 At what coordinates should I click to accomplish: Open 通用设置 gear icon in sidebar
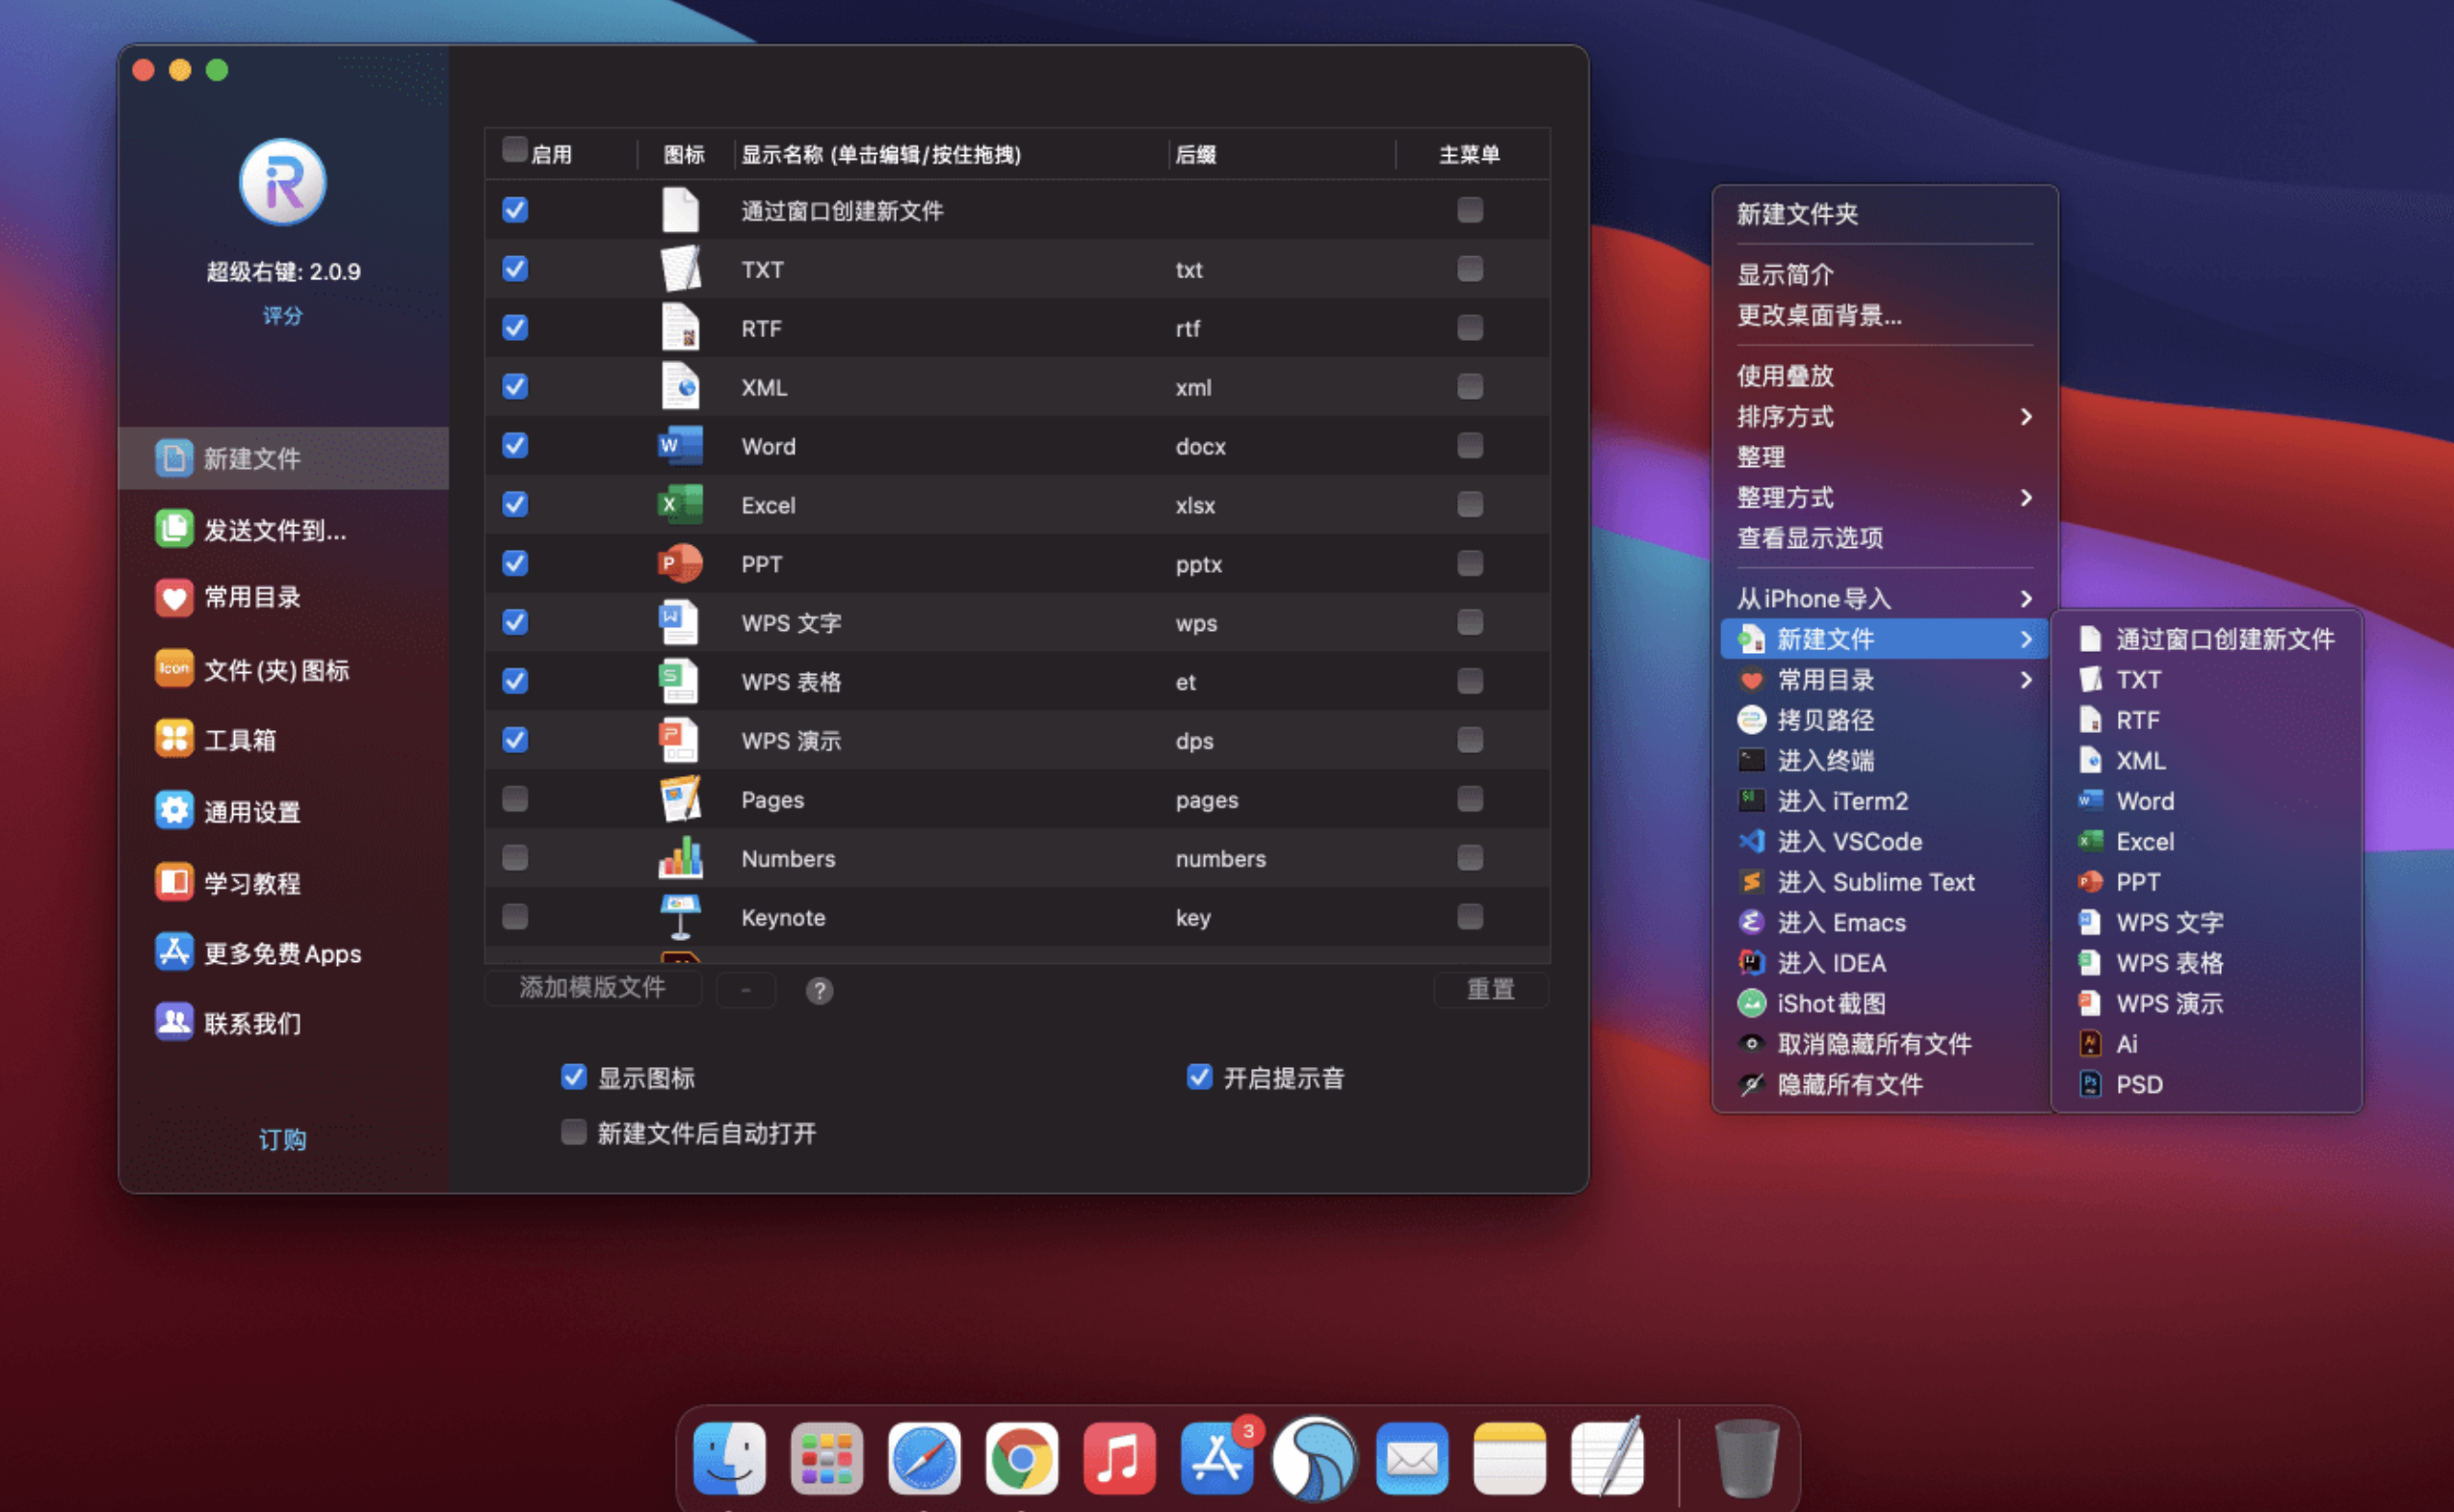tap(174, 811)
